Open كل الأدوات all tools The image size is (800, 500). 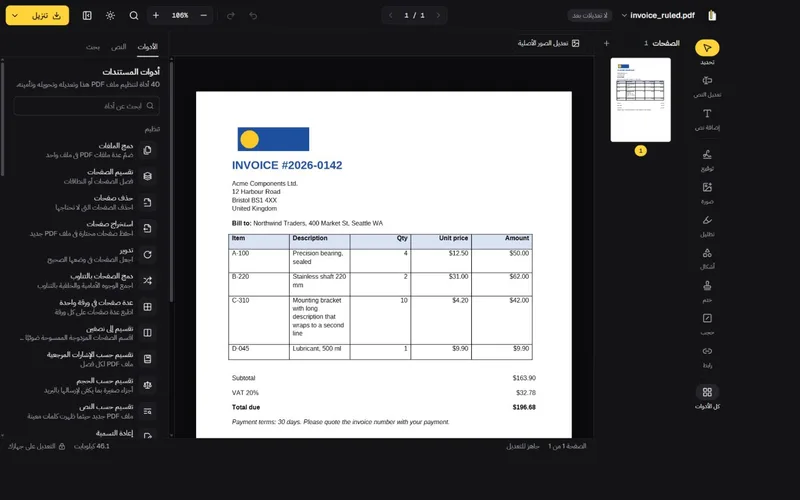[x=707, y=392]
